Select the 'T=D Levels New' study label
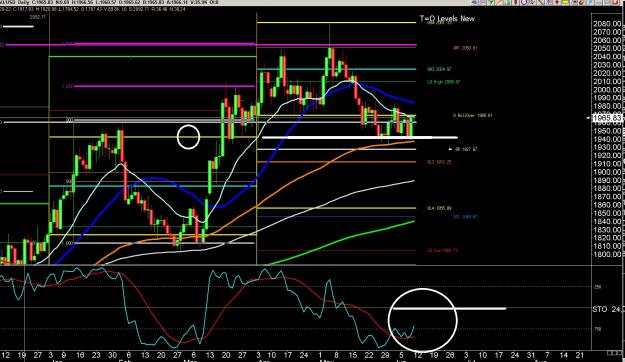The image size is (625, 362). [x=447, y=18]
